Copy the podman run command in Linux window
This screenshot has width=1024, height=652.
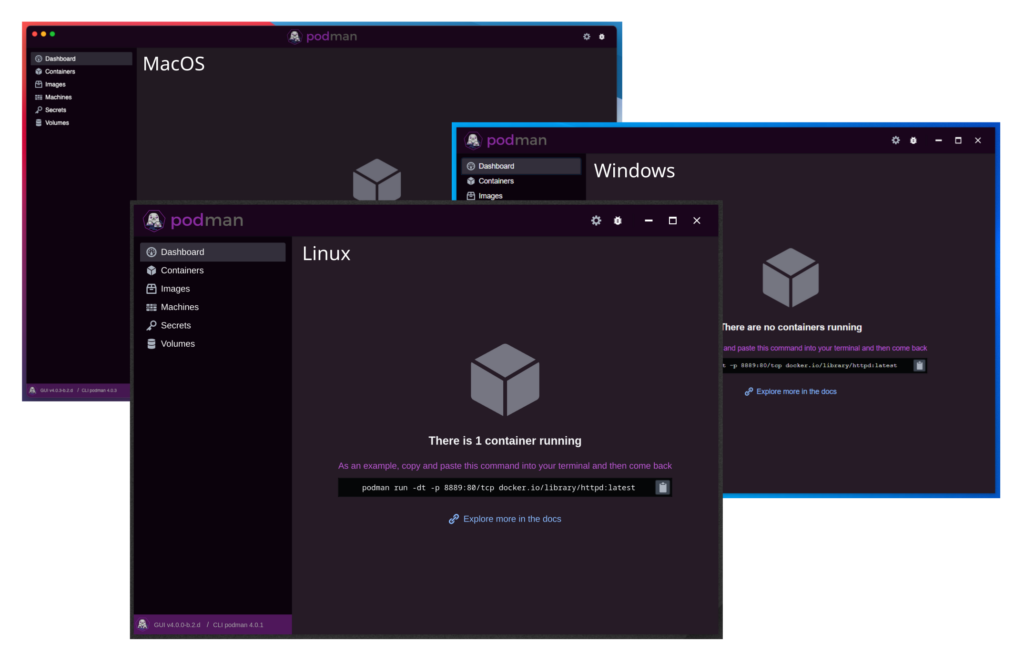(x=662, y=488)
